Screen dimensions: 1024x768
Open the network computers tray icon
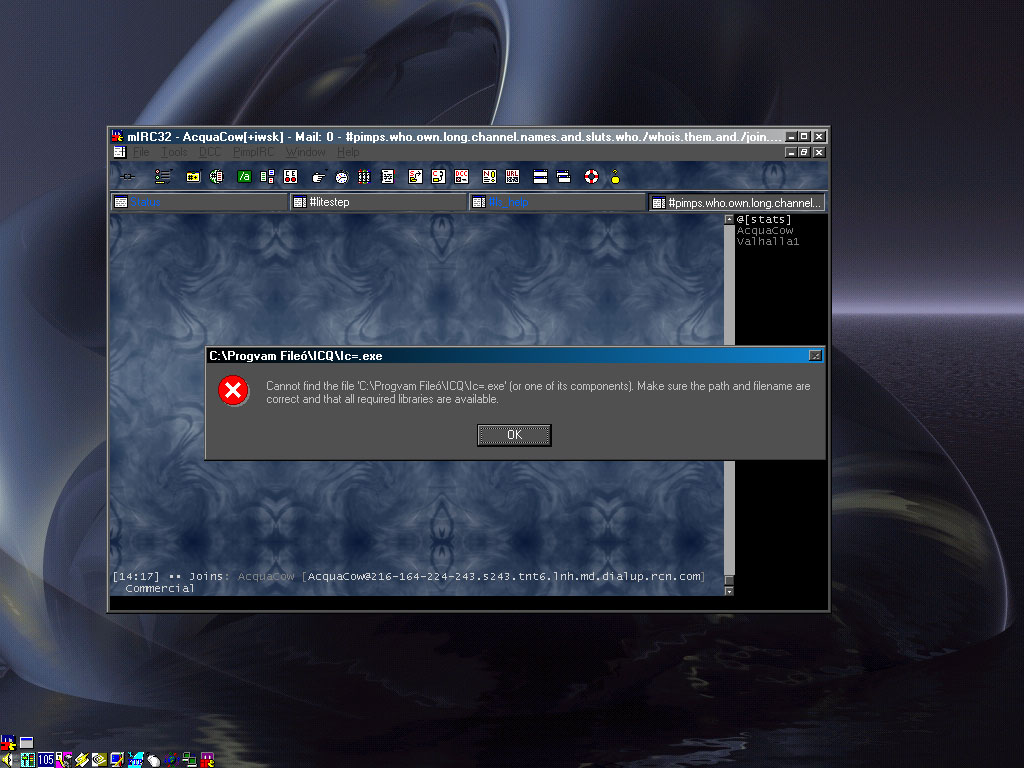click(x=189, y=760)
